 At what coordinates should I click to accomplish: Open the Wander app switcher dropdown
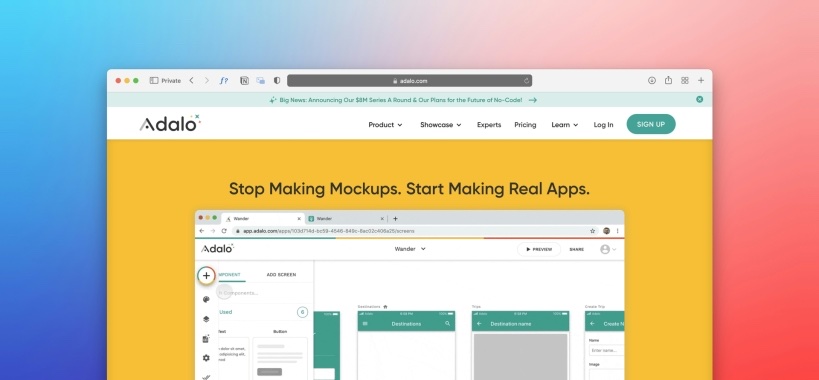[x=410, y=249]
